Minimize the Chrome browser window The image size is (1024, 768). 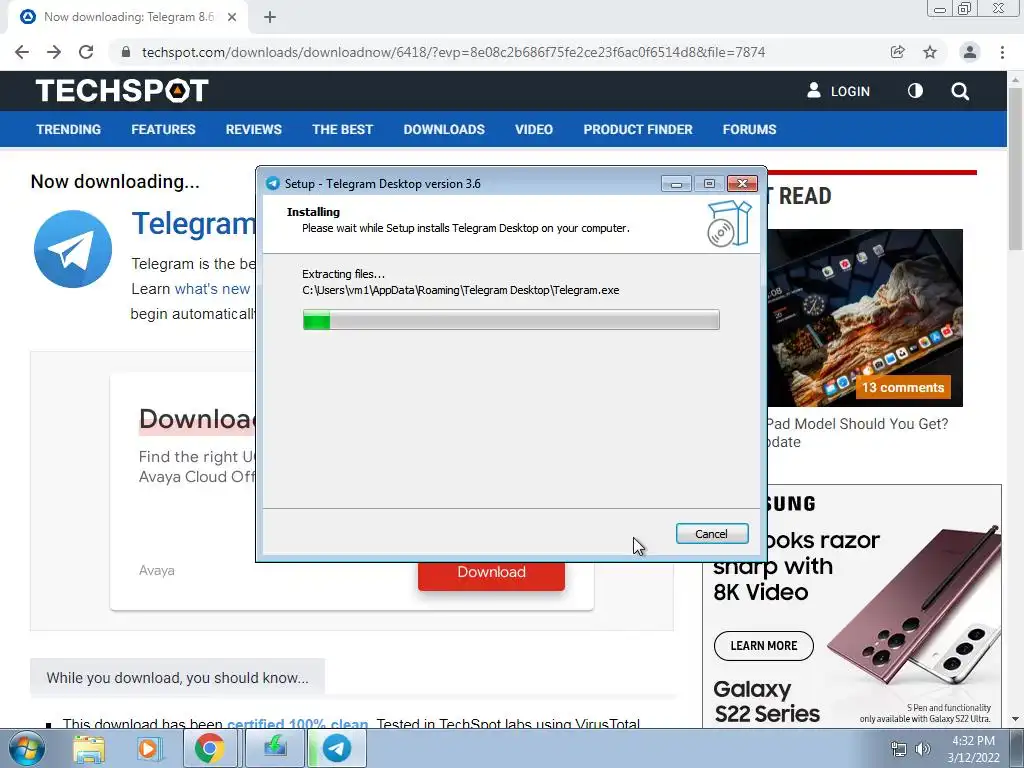pyautogui.click(x=940, y=8)
